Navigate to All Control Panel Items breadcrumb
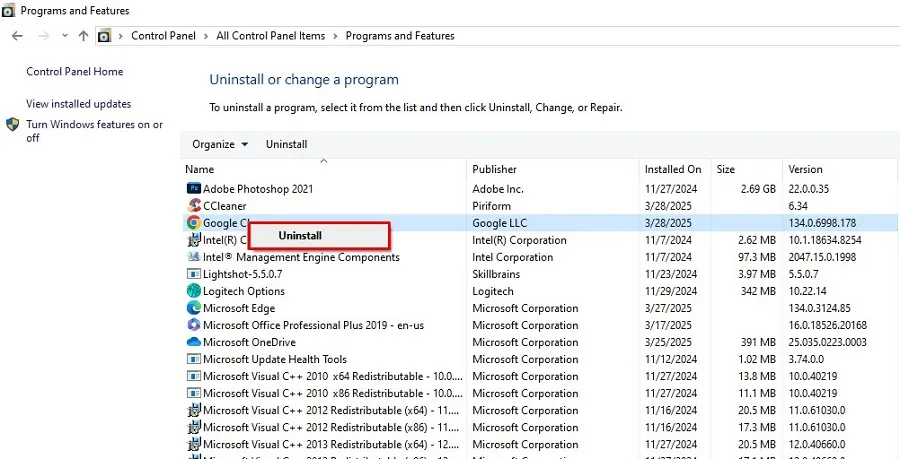The width and height of the screenshot is (900, 459). point(270,36)
